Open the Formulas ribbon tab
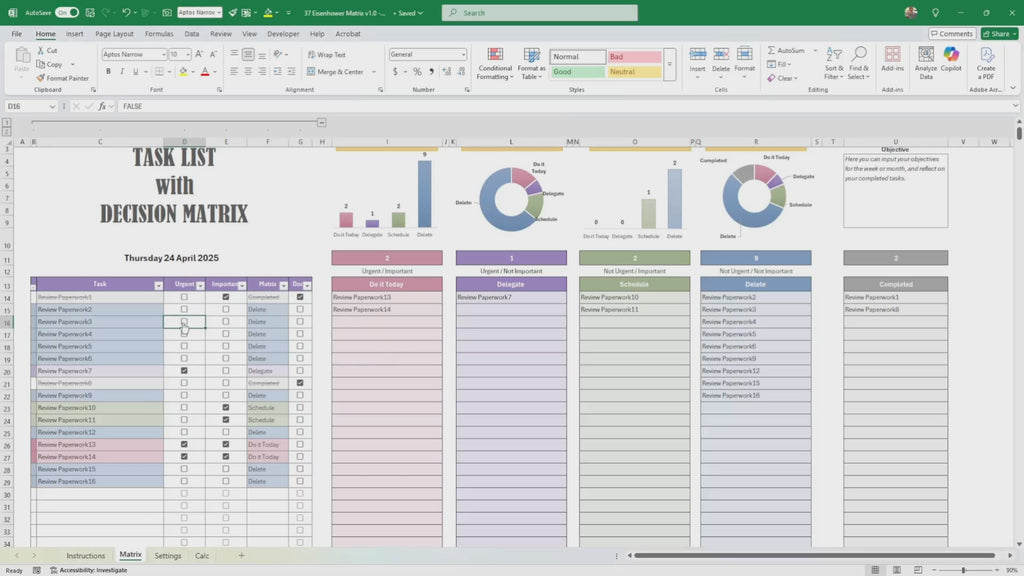 [x=159, y=33]
